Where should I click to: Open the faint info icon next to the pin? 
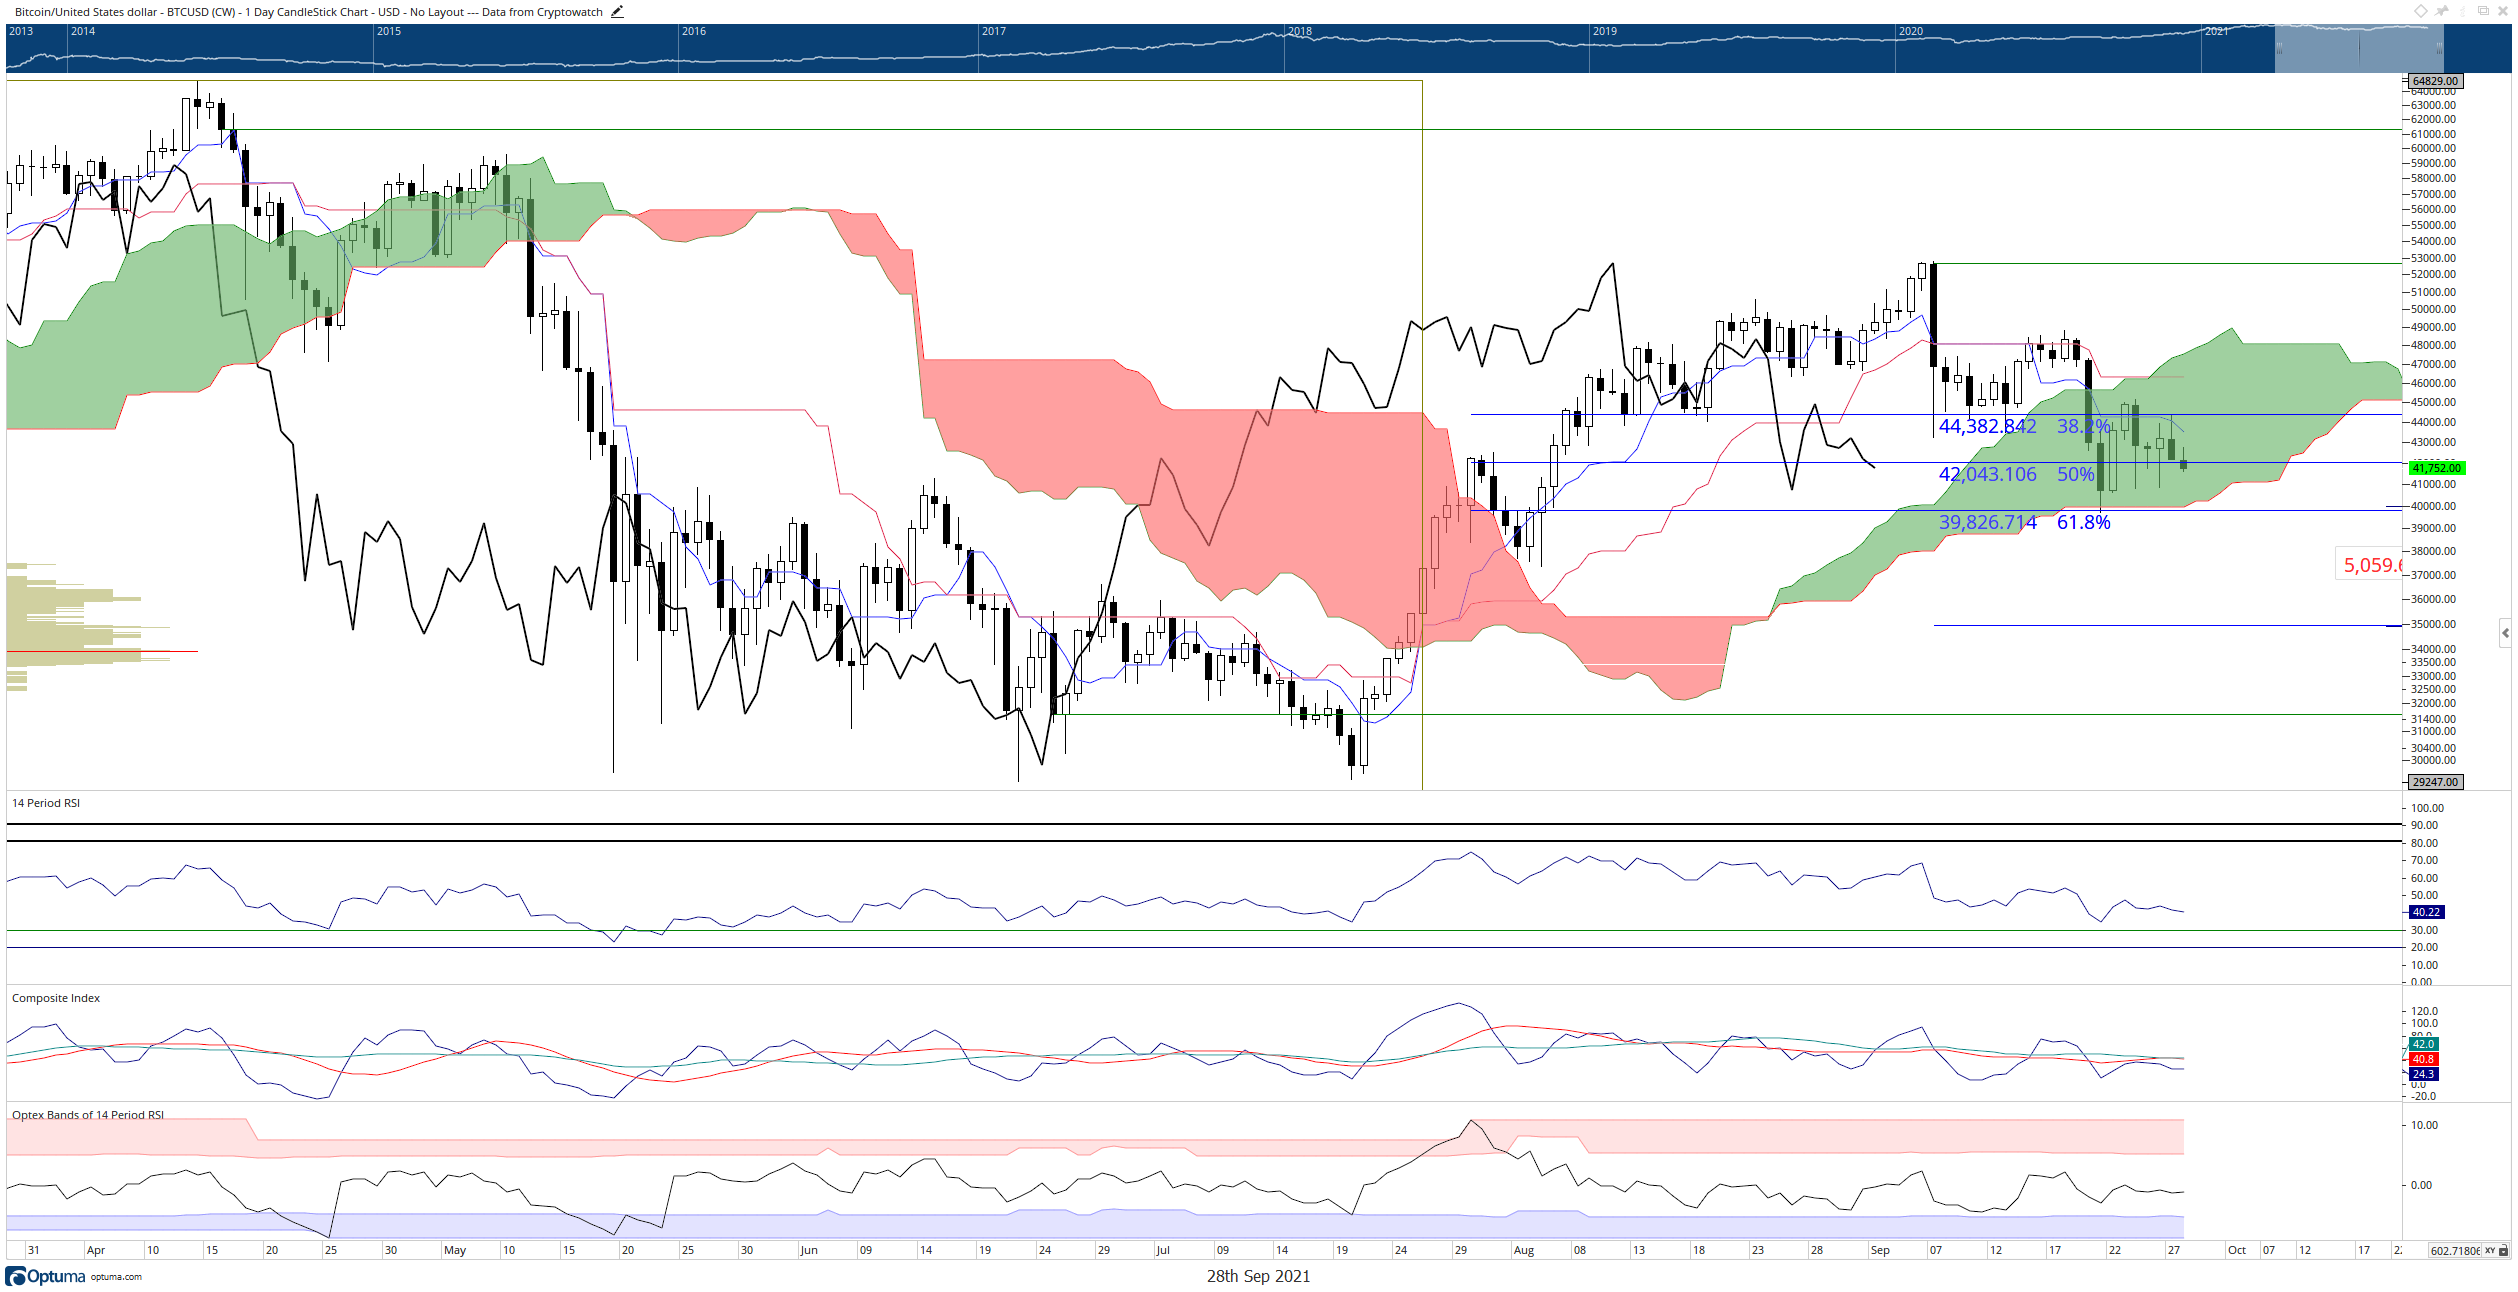click(x=2463, y=11)
